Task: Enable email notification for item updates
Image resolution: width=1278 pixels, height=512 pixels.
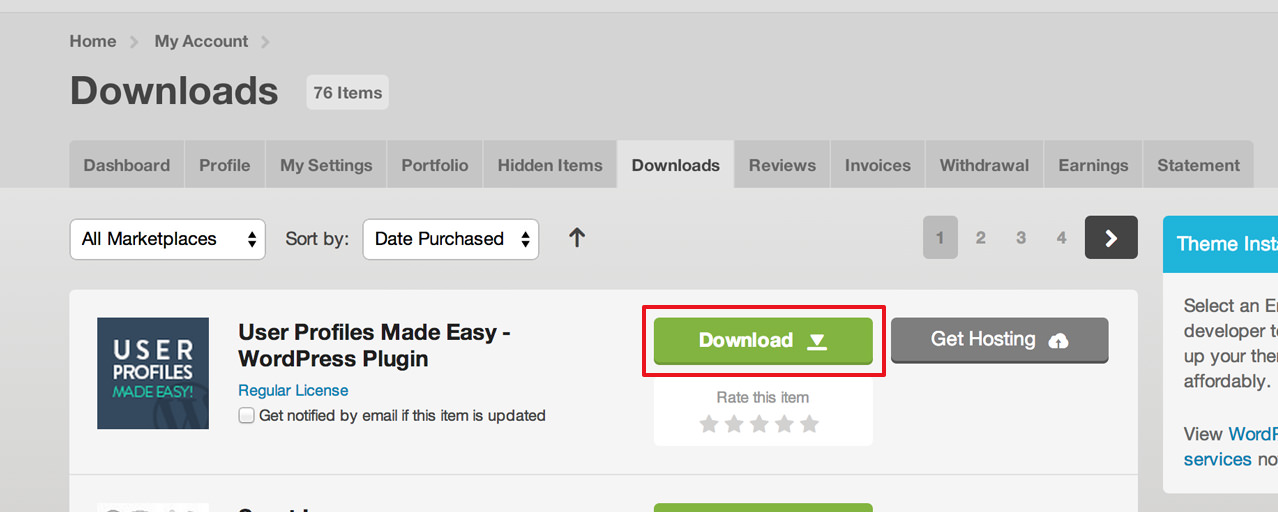Action: tap(246, 416)
